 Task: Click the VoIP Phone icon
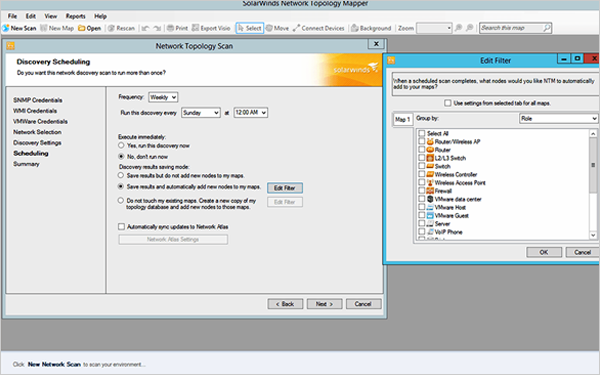tap(430, 232)
